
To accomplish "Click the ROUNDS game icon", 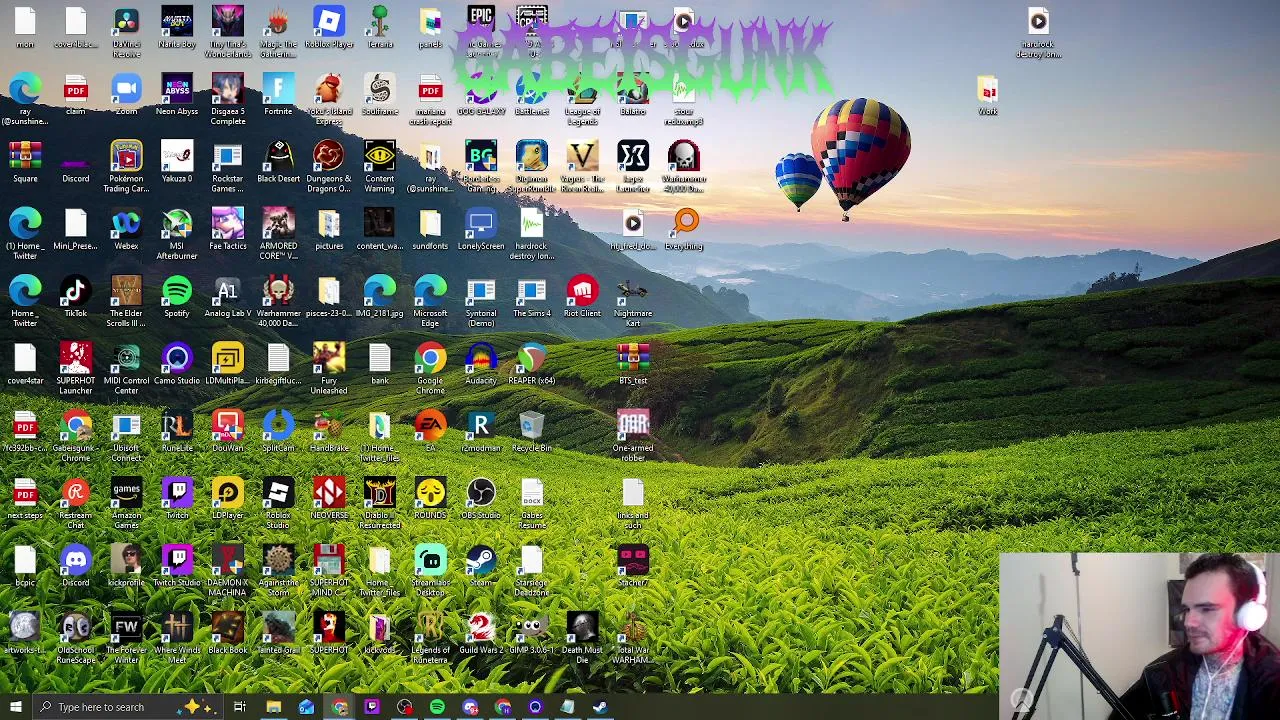I will (x=430, y=497).
